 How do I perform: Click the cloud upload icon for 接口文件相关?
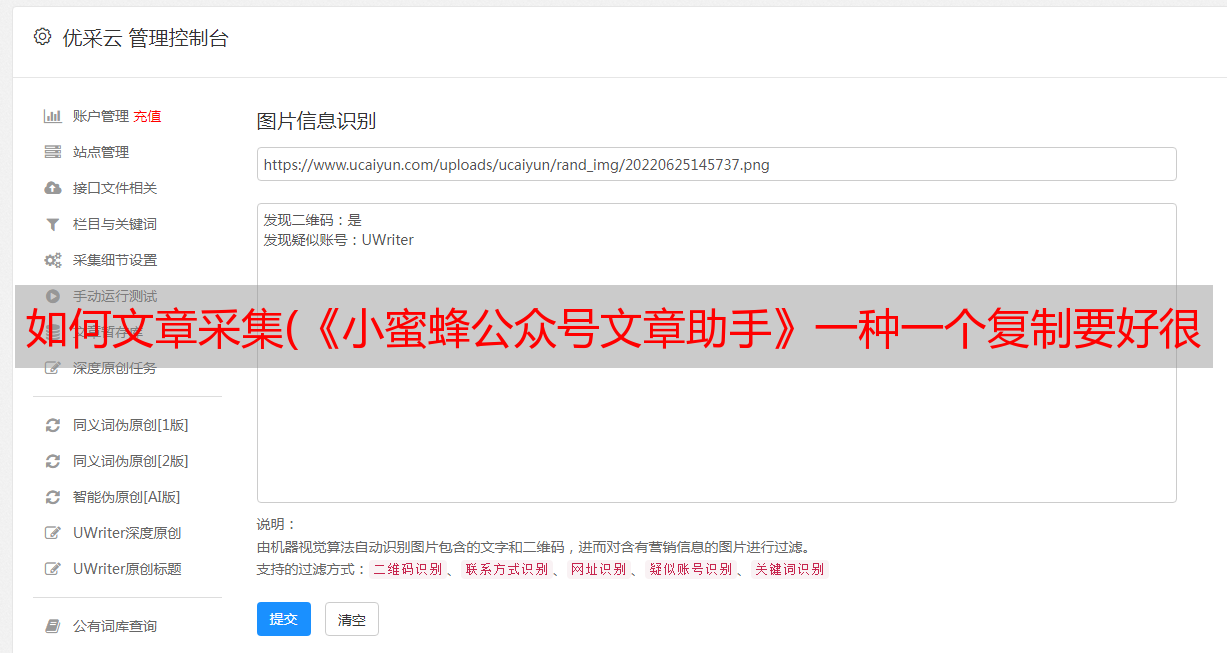(x=53, y=188)
